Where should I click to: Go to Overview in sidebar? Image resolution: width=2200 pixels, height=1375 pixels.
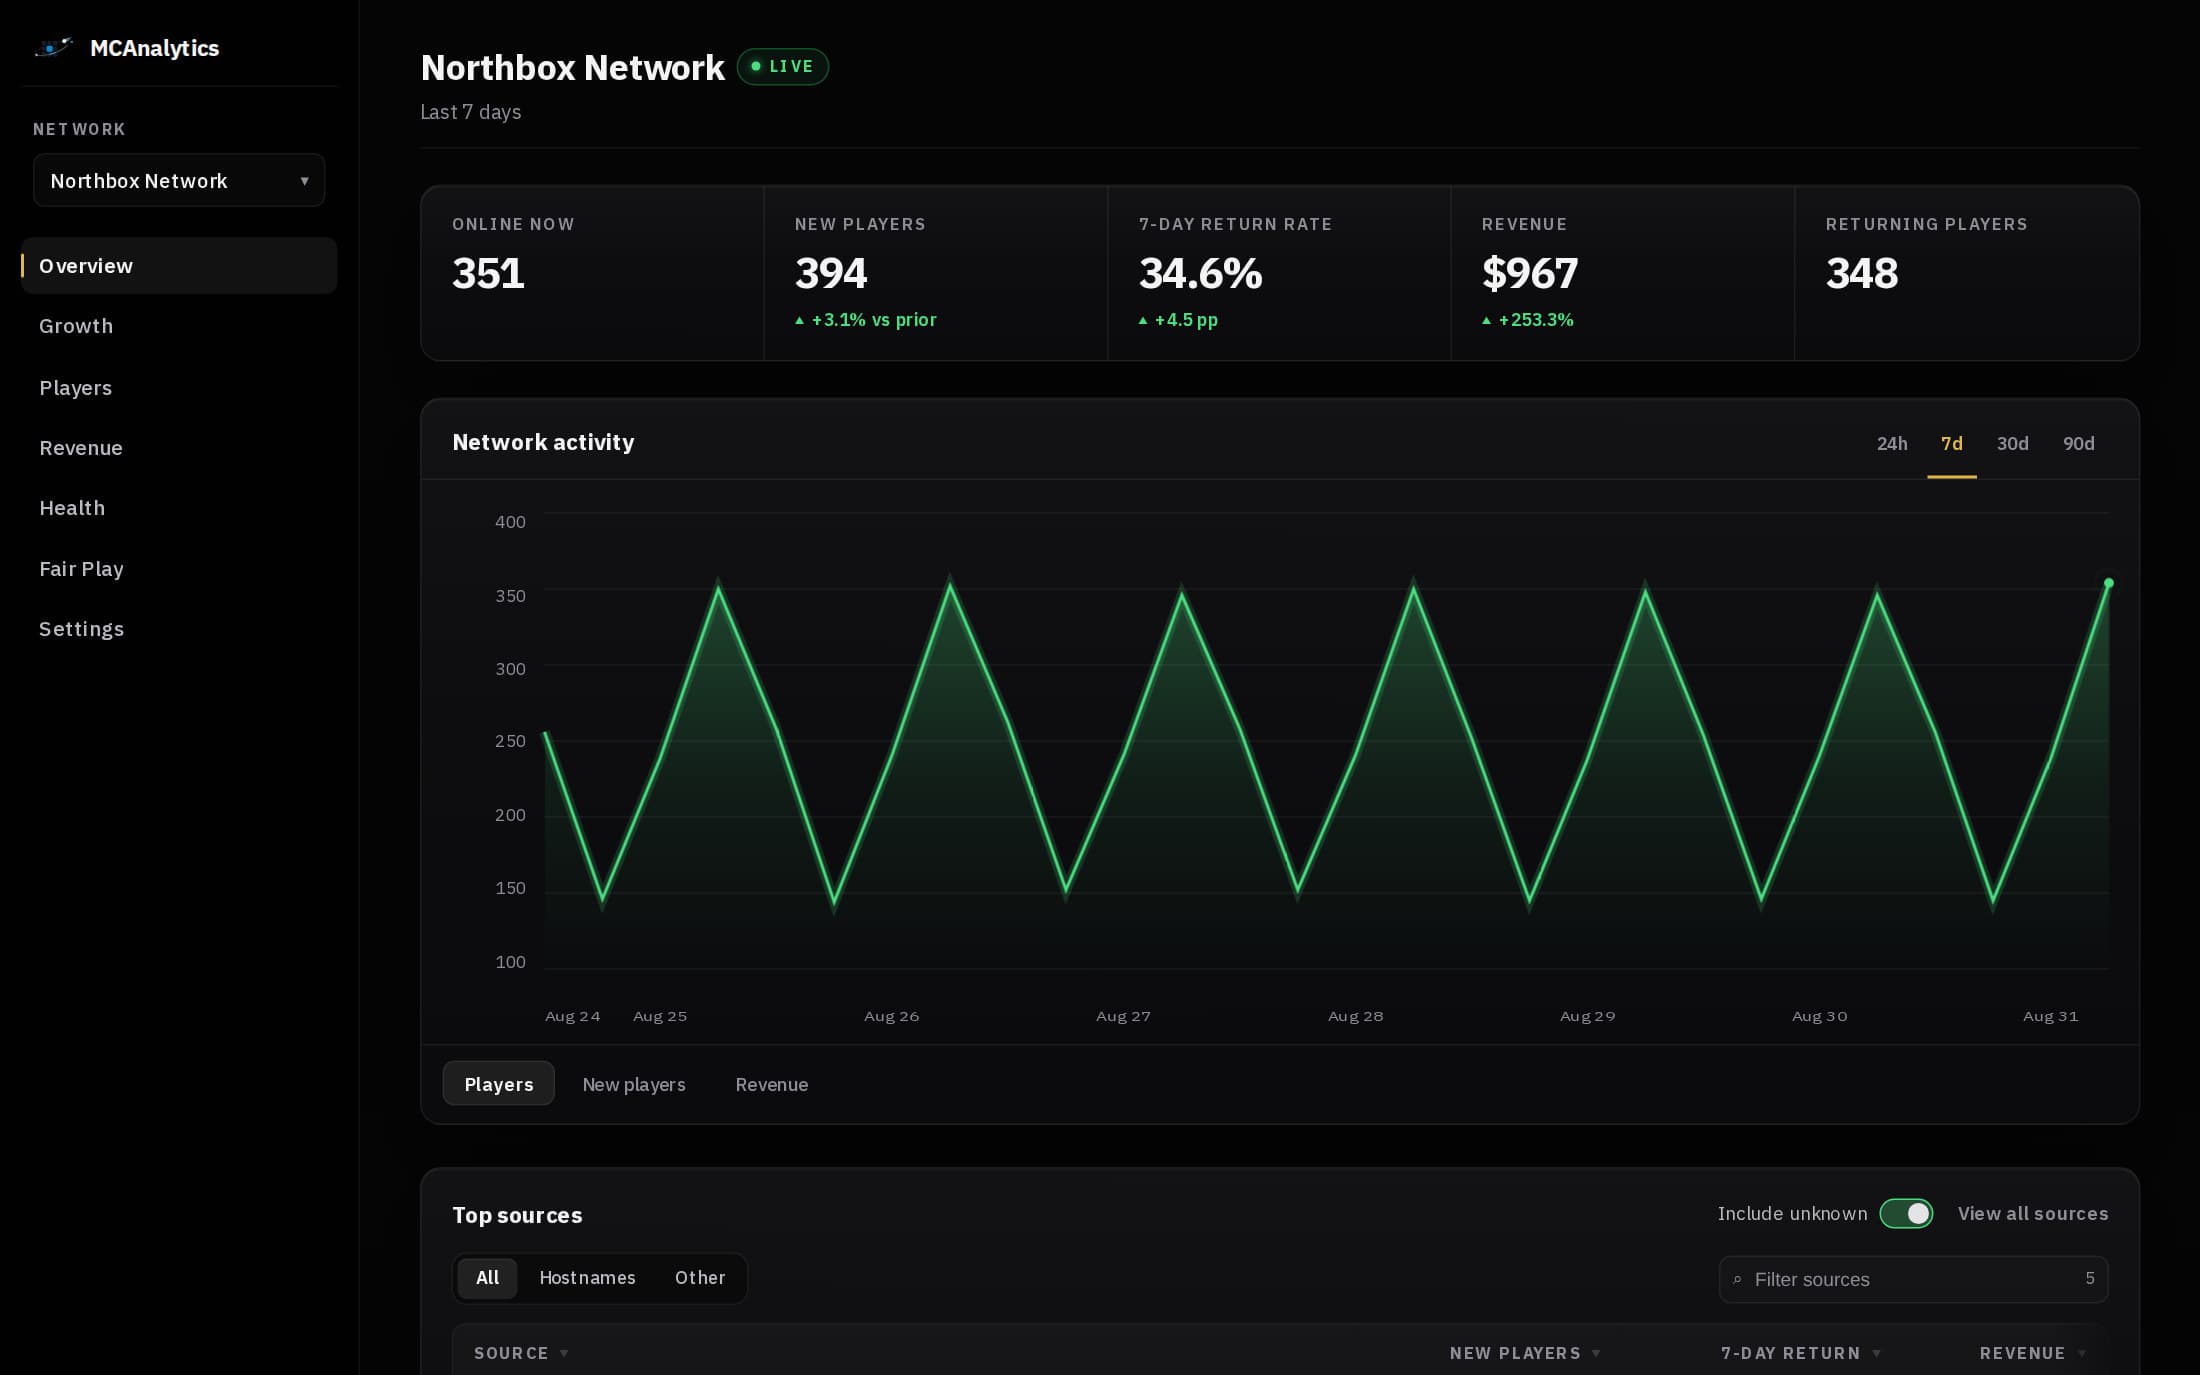(x=179, y=266)
